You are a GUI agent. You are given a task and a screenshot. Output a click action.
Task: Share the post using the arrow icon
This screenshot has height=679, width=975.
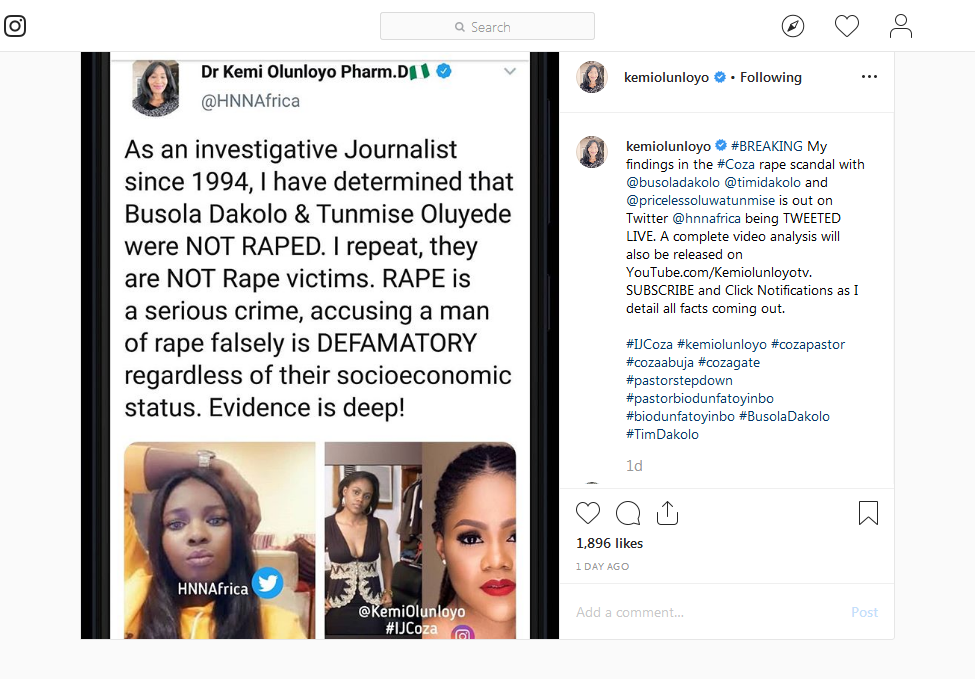667,511
